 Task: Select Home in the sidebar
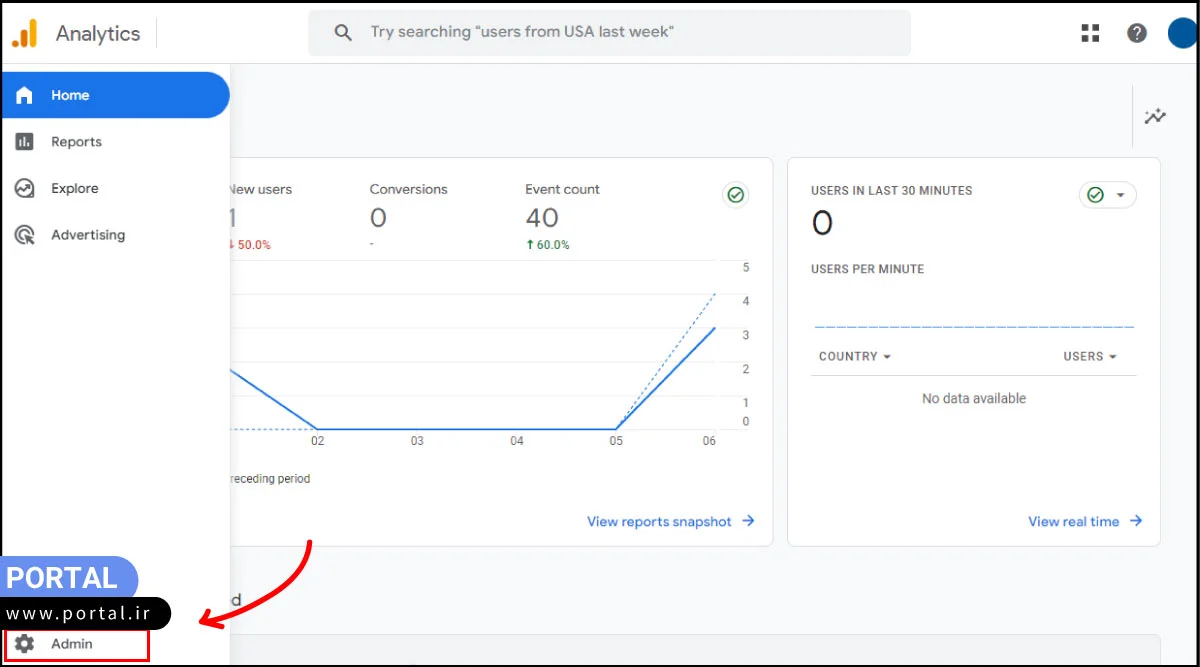(70, 95)
